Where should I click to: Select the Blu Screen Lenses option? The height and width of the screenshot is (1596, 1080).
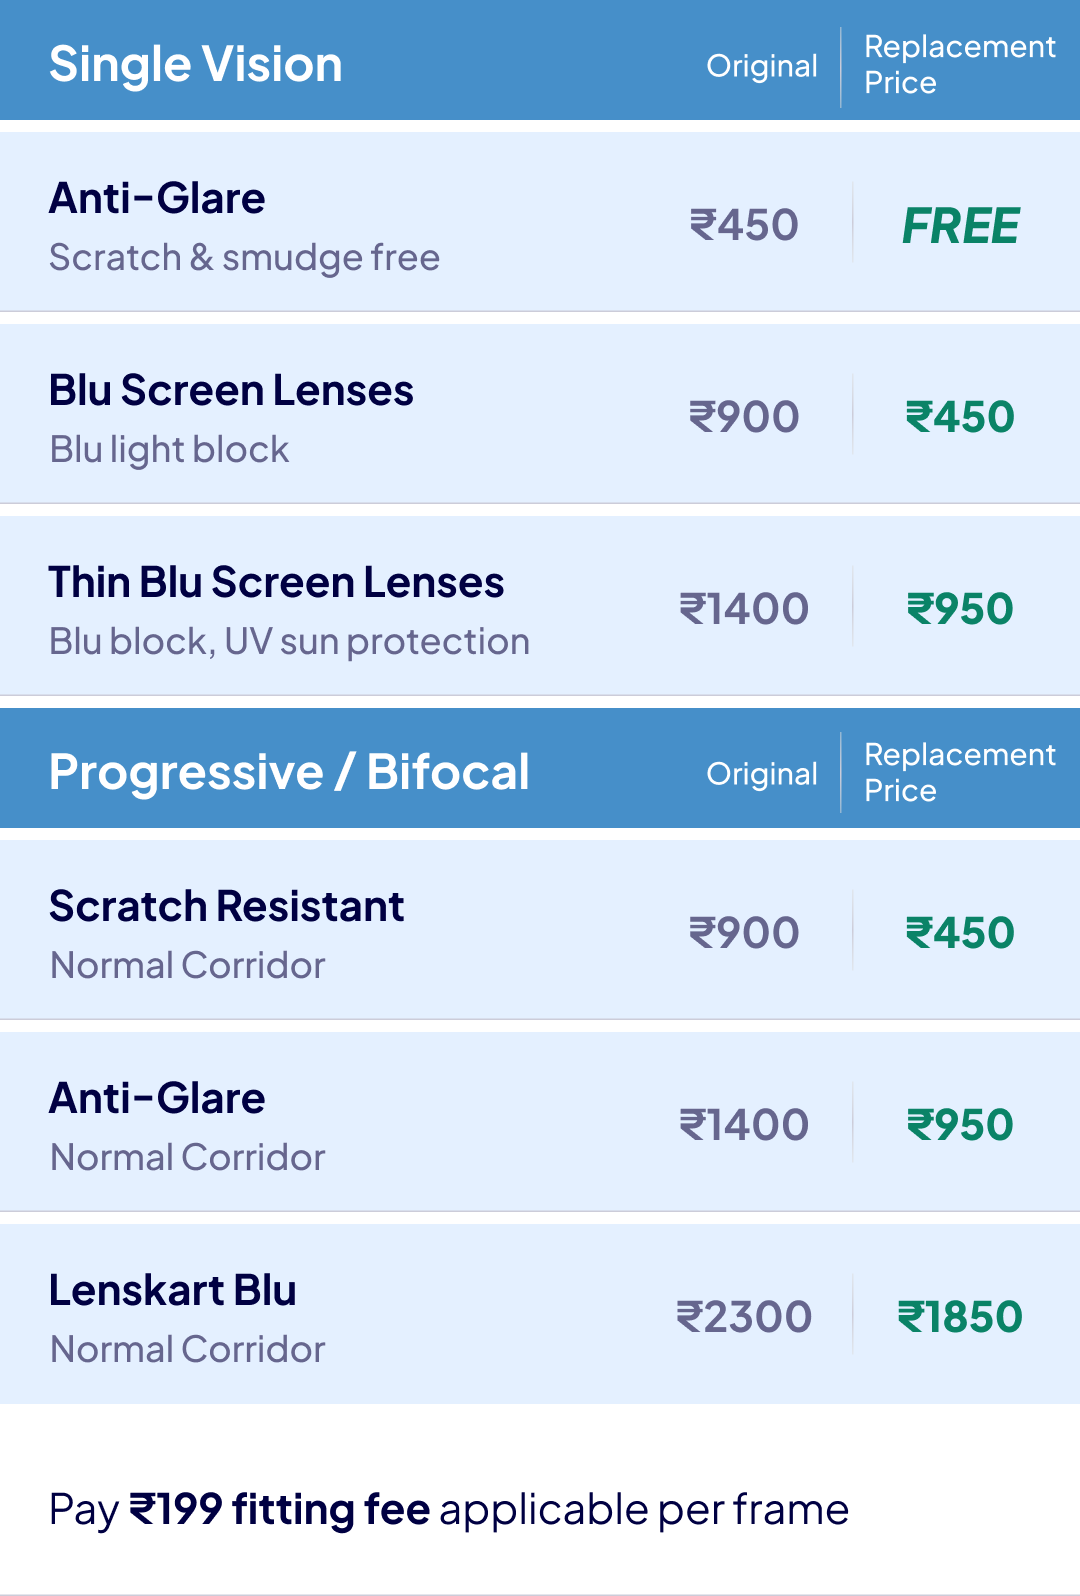click(231, 391)
